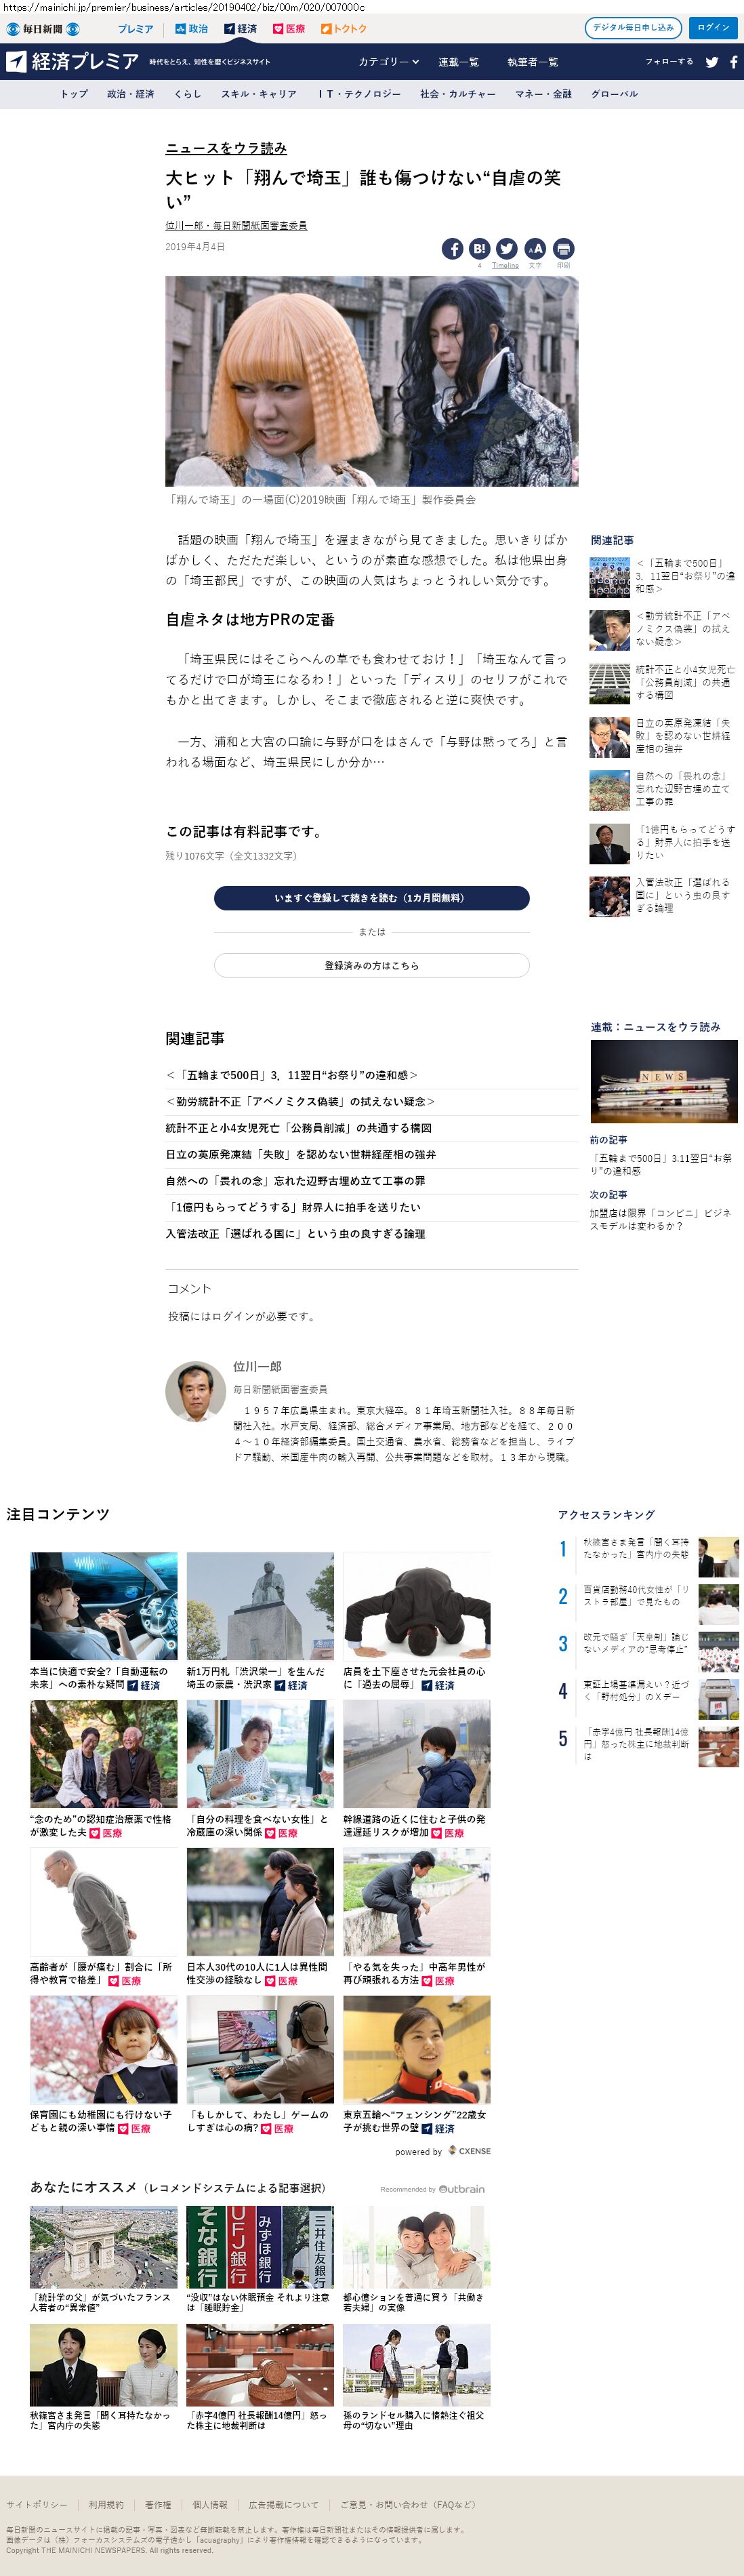This screenshot has height=2576, width=744.
Task: Open related list item 勤労統計不正「アベノミクス偽装」
Action: [300, 1101]
